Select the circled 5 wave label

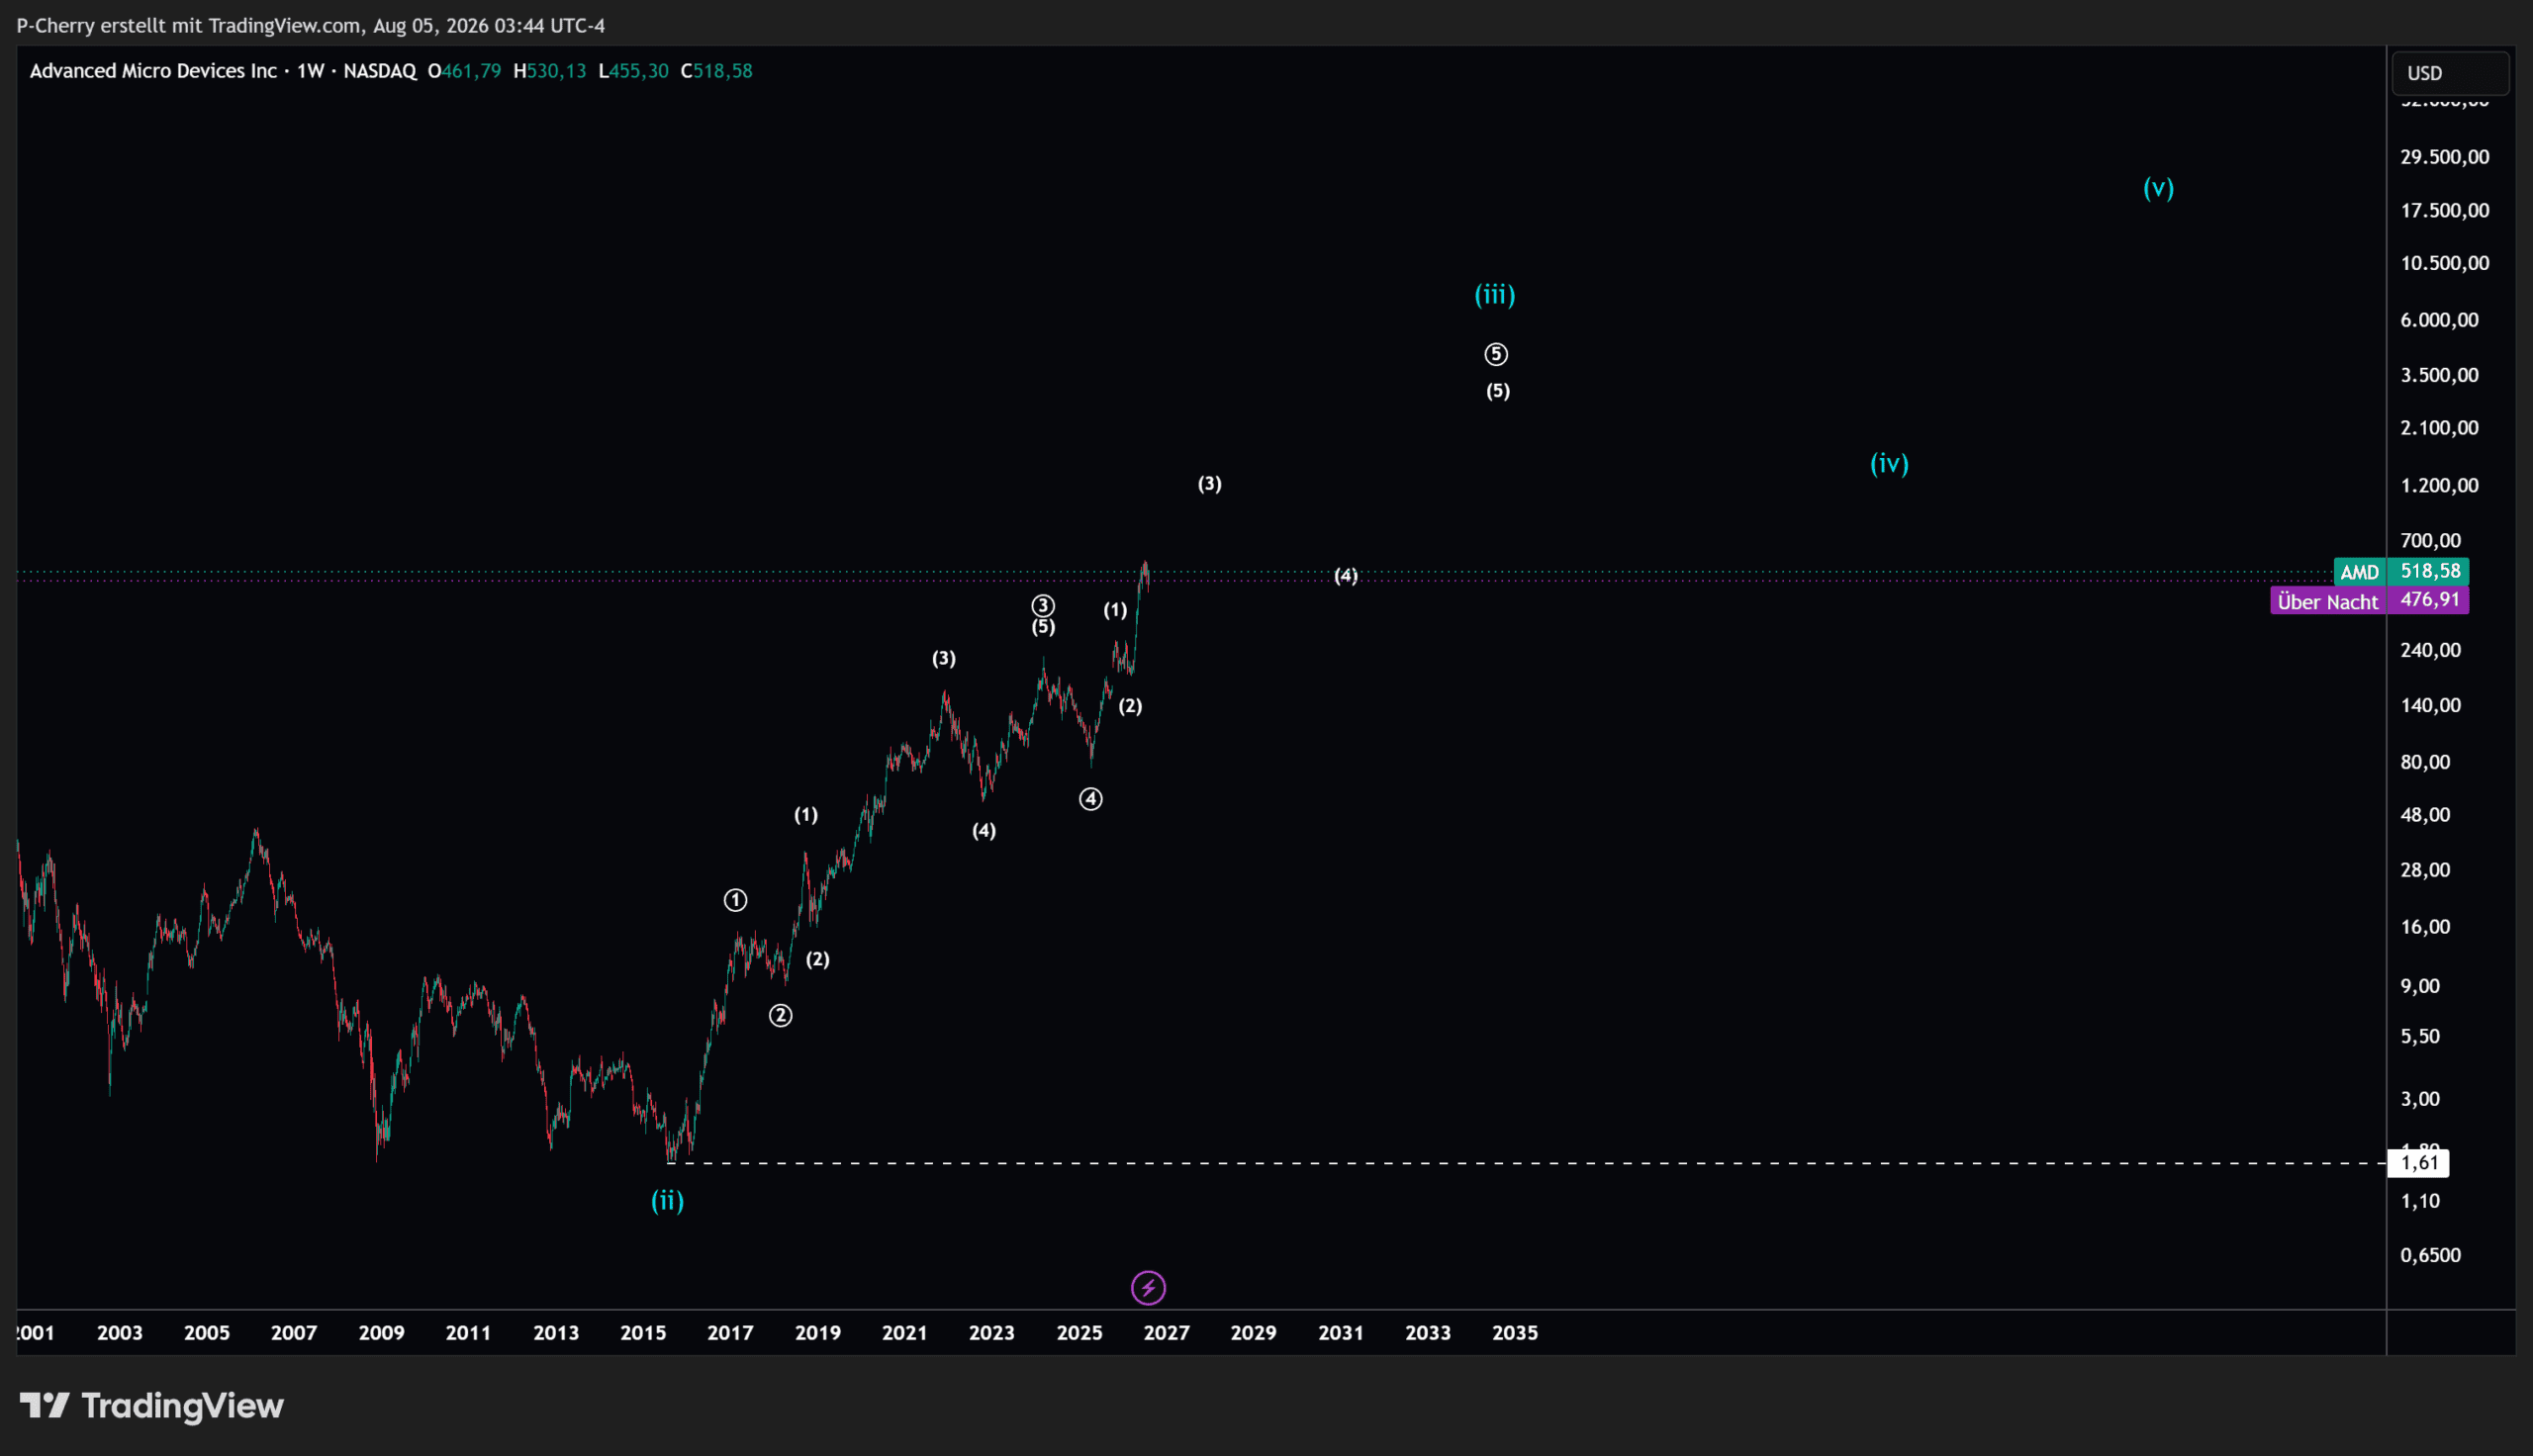[1496, 354]
